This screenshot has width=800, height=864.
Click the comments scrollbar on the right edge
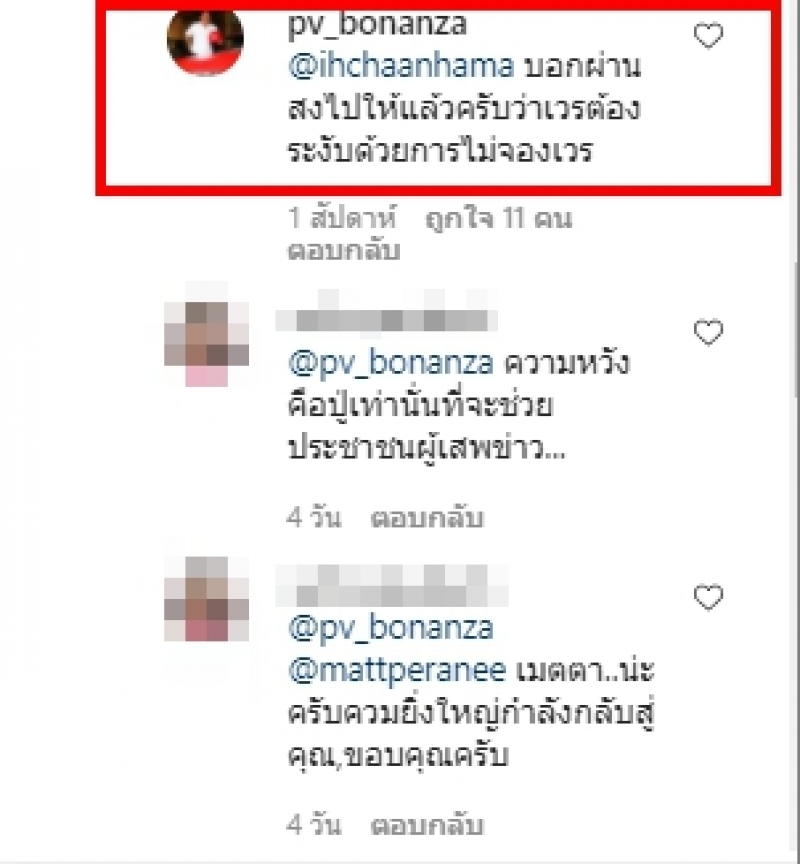click(797, 331)
